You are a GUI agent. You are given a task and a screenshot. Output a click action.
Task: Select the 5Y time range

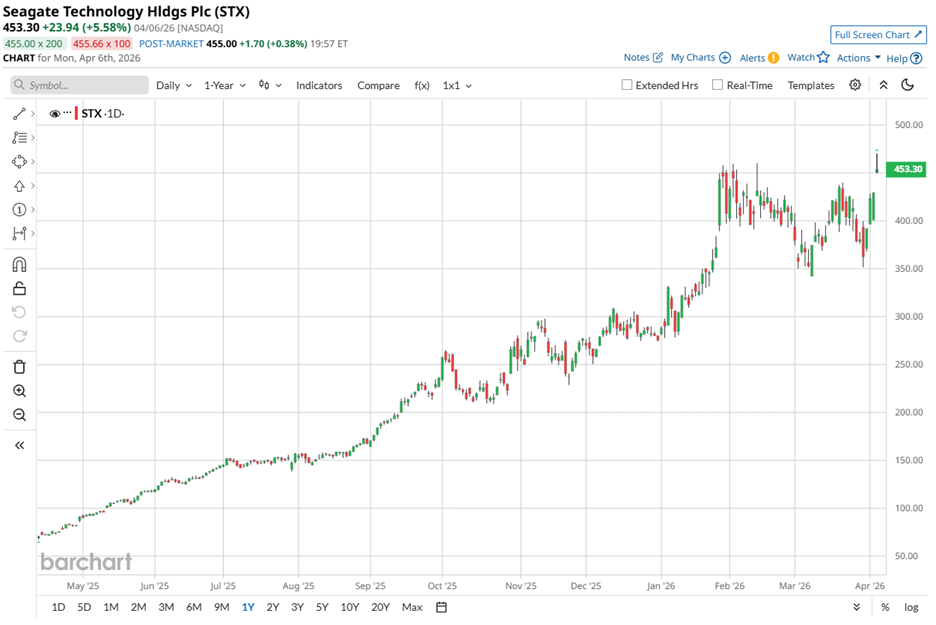click(322, 607)
